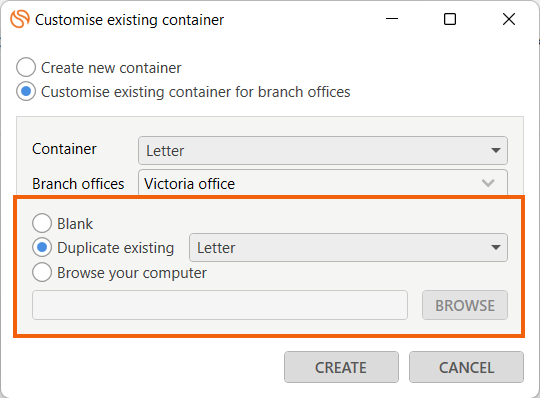Close the dialog with the X icon
The image size is (540, 398).
(509, 19)
